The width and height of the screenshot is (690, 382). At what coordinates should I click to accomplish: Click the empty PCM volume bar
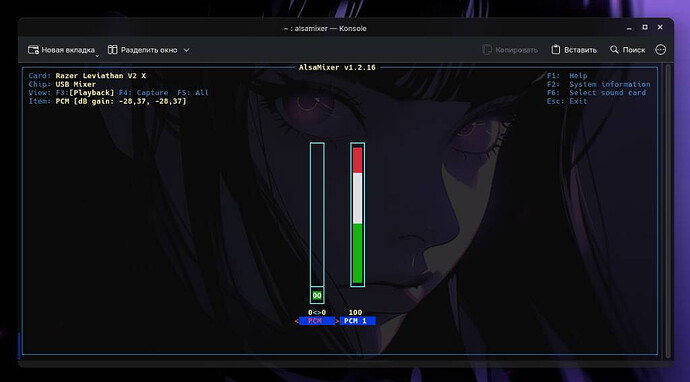click(x=317, y=214)
